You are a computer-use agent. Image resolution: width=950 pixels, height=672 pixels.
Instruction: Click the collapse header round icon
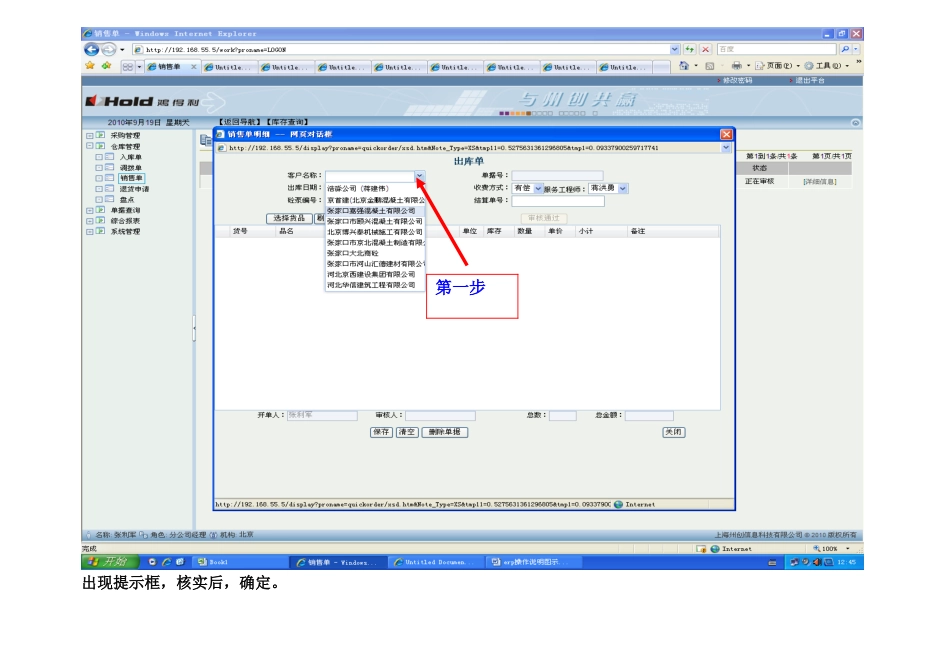(855, 122)
